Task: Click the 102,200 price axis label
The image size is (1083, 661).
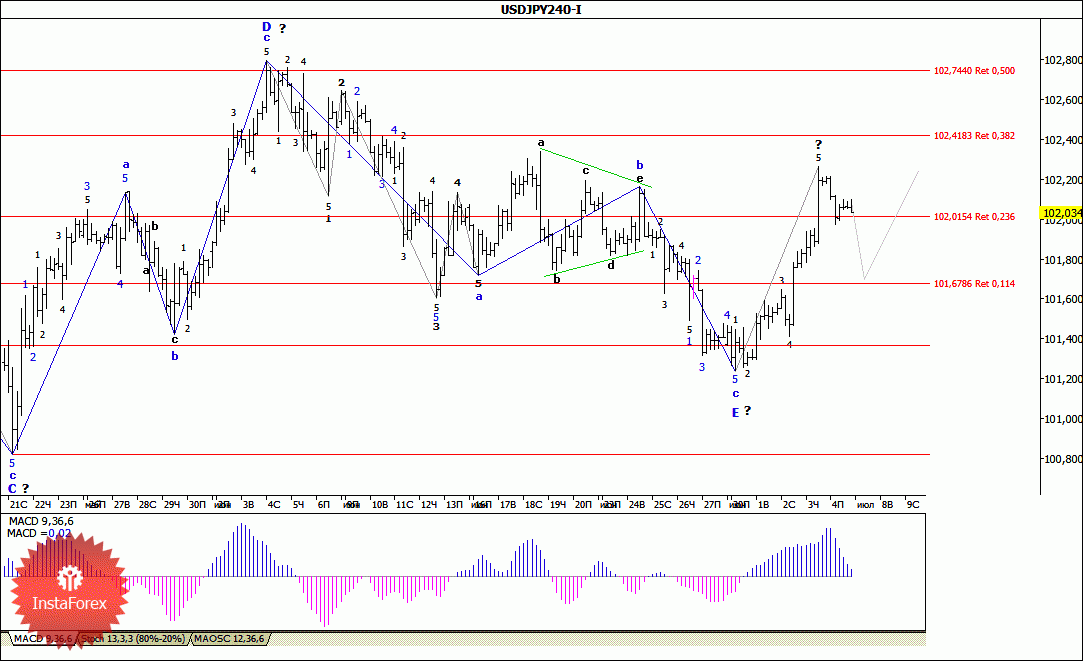Action: [x=1062, y=180]
